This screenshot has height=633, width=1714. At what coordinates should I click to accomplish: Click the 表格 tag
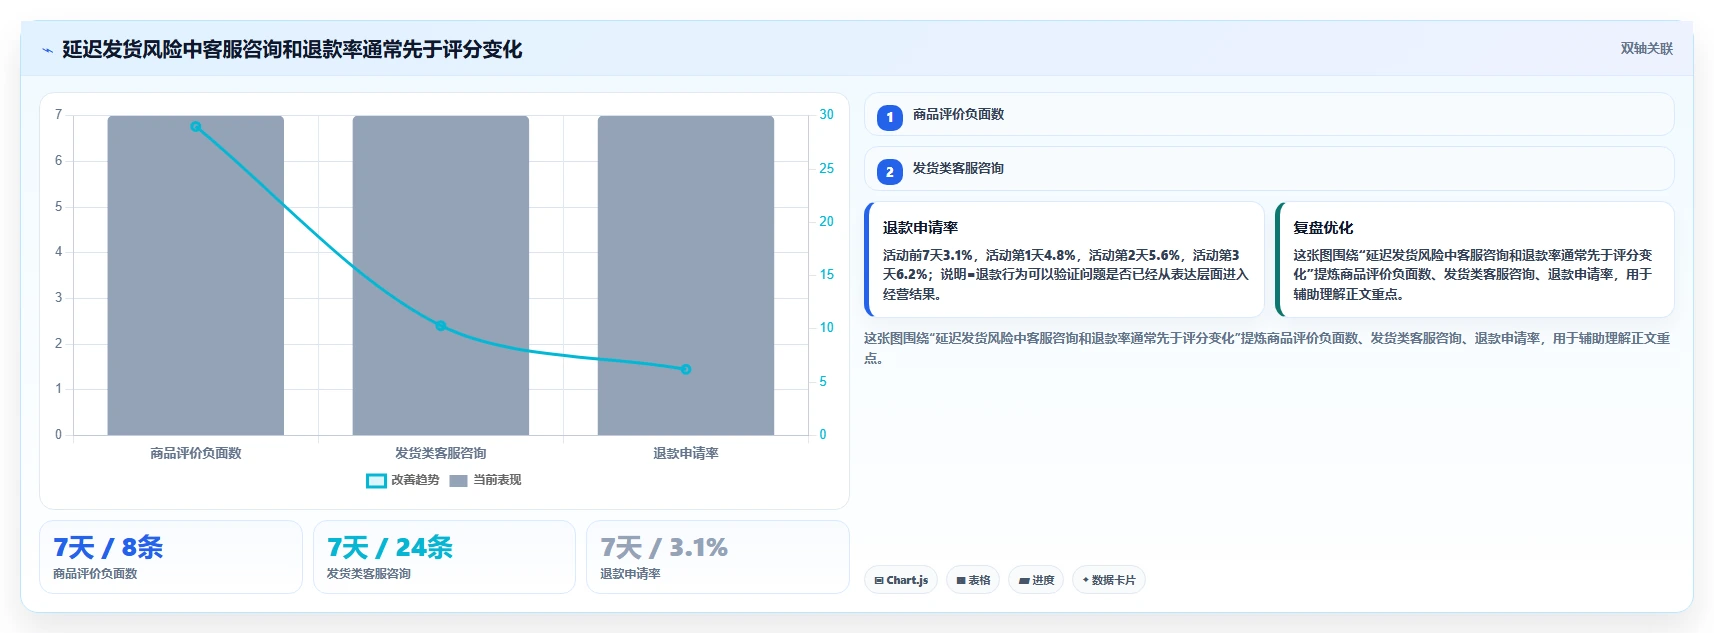973,580
